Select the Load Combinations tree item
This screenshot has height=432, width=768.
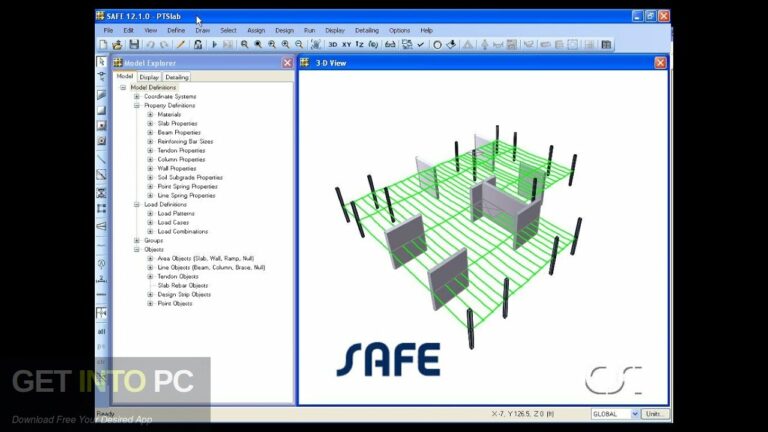click(183, 232)
